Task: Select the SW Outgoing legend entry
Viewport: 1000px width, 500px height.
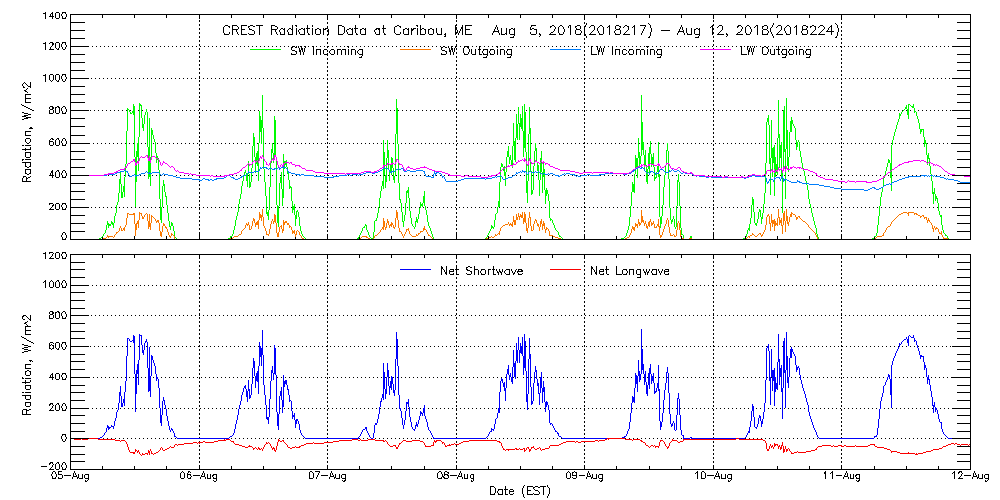Action: click(x=476, y=51)
